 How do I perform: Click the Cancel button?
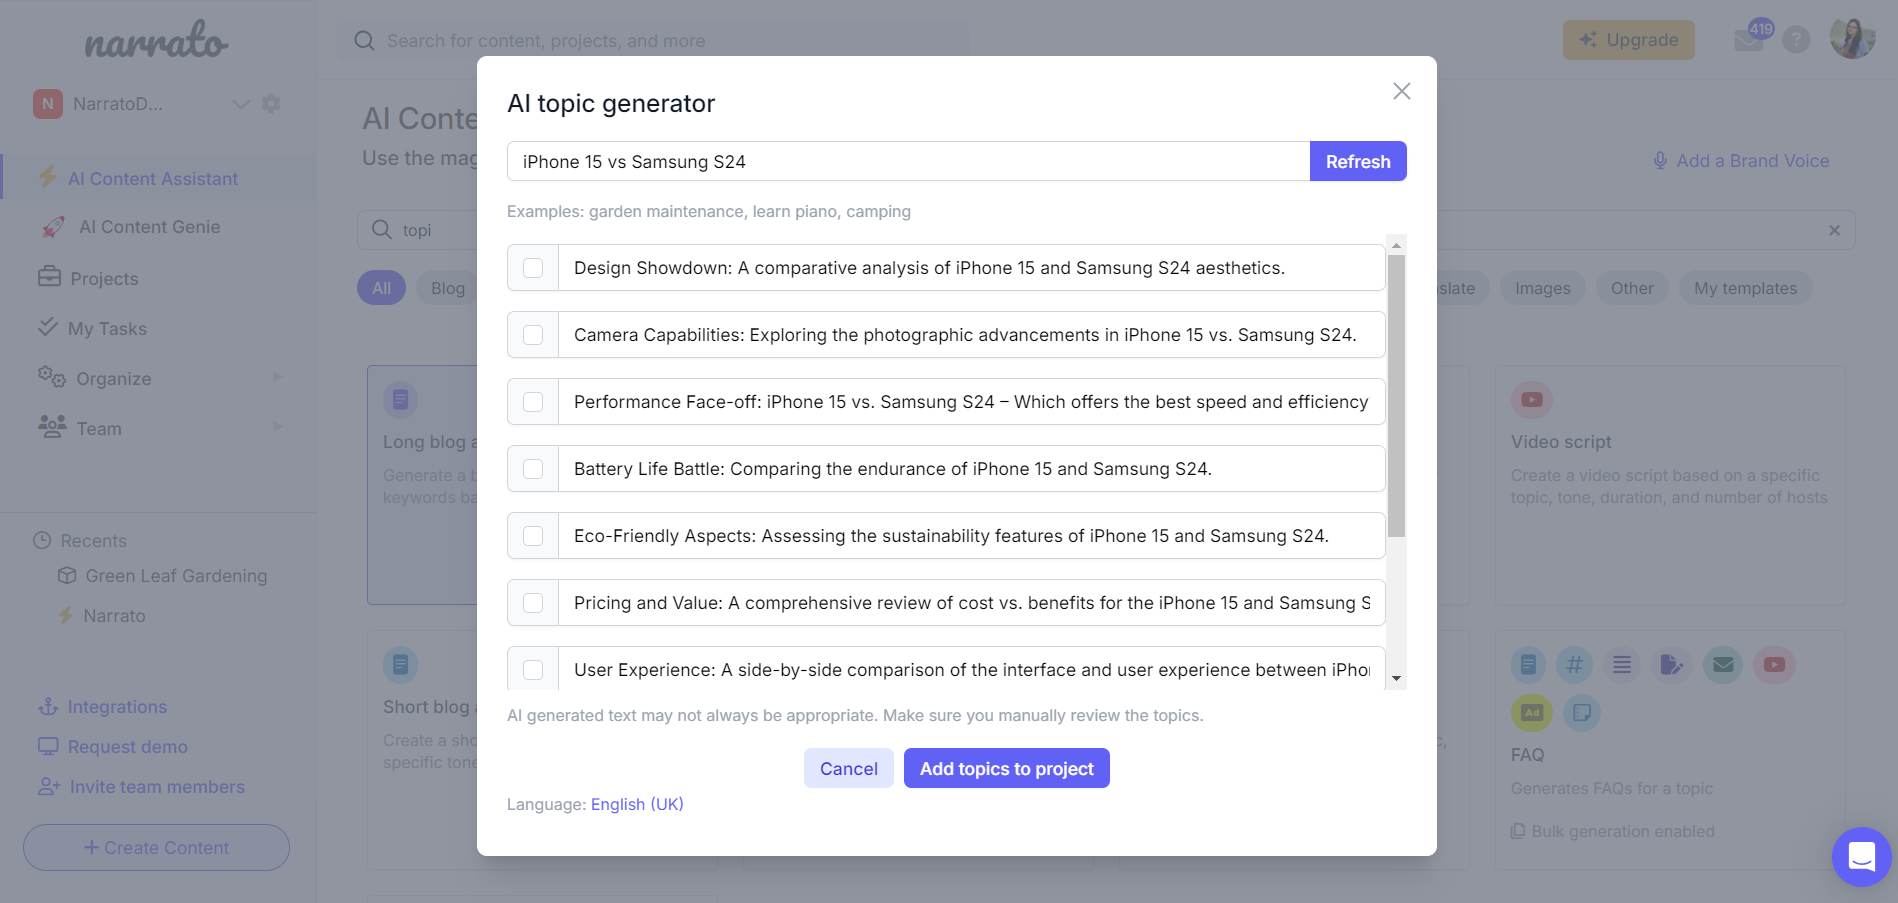click(x=849, y=768)
